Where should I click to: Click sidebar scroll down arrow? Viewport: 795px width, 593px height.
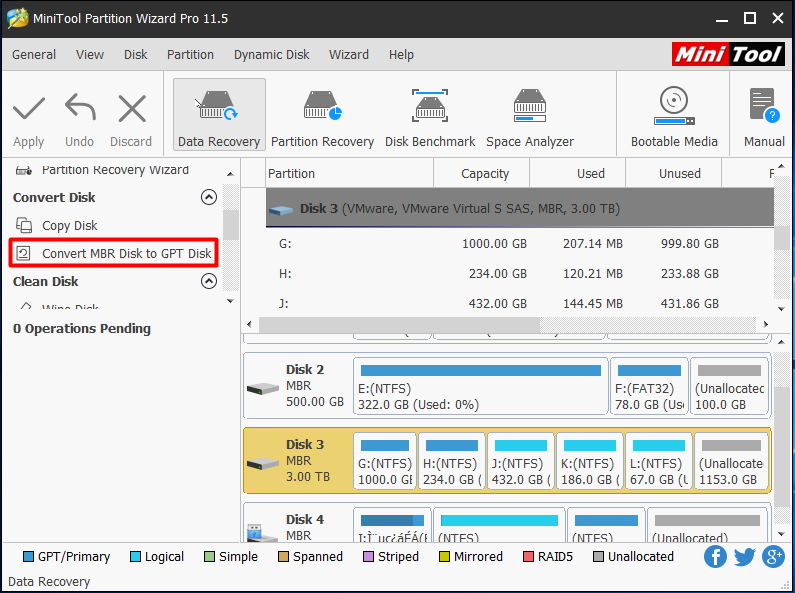pyautogui.click(x=231, y=301)
